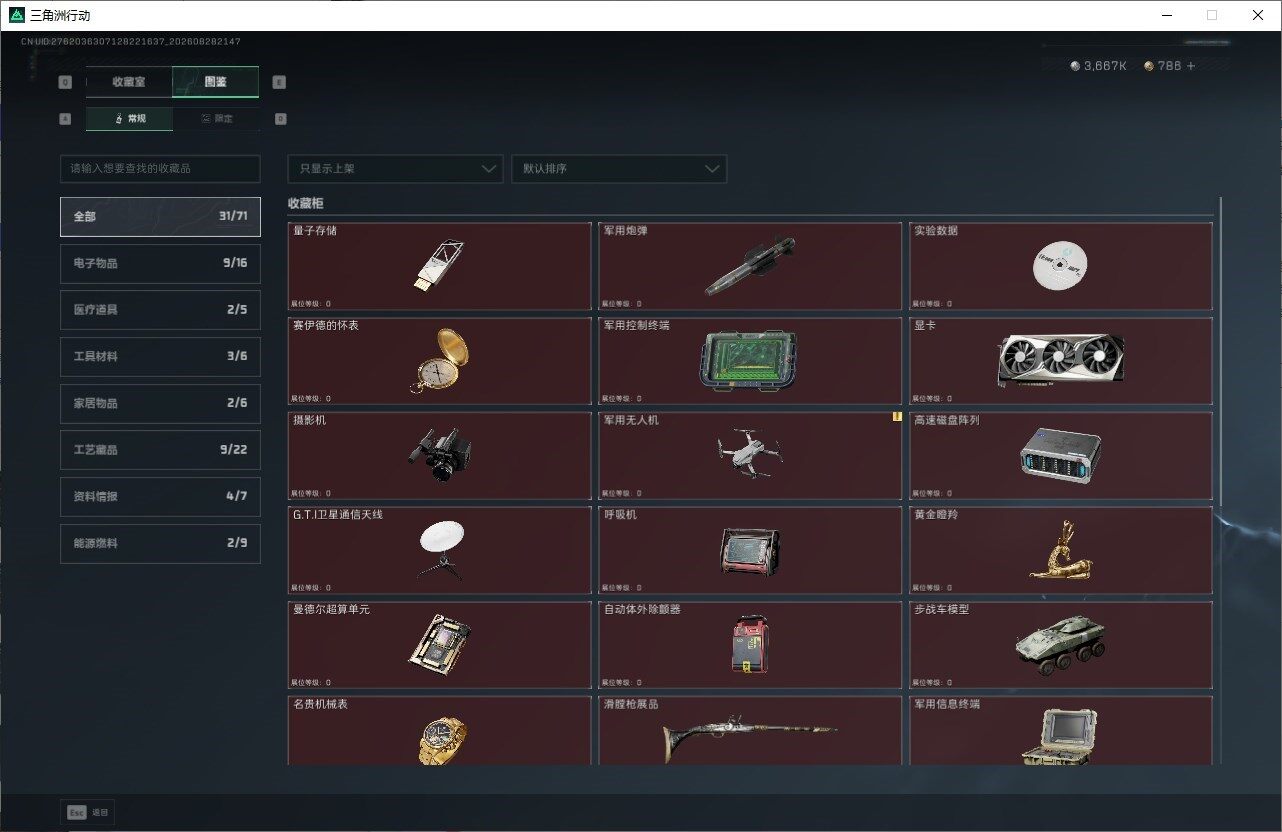Select the 自动体外除颤器 defibrillator item

point(750,644)
